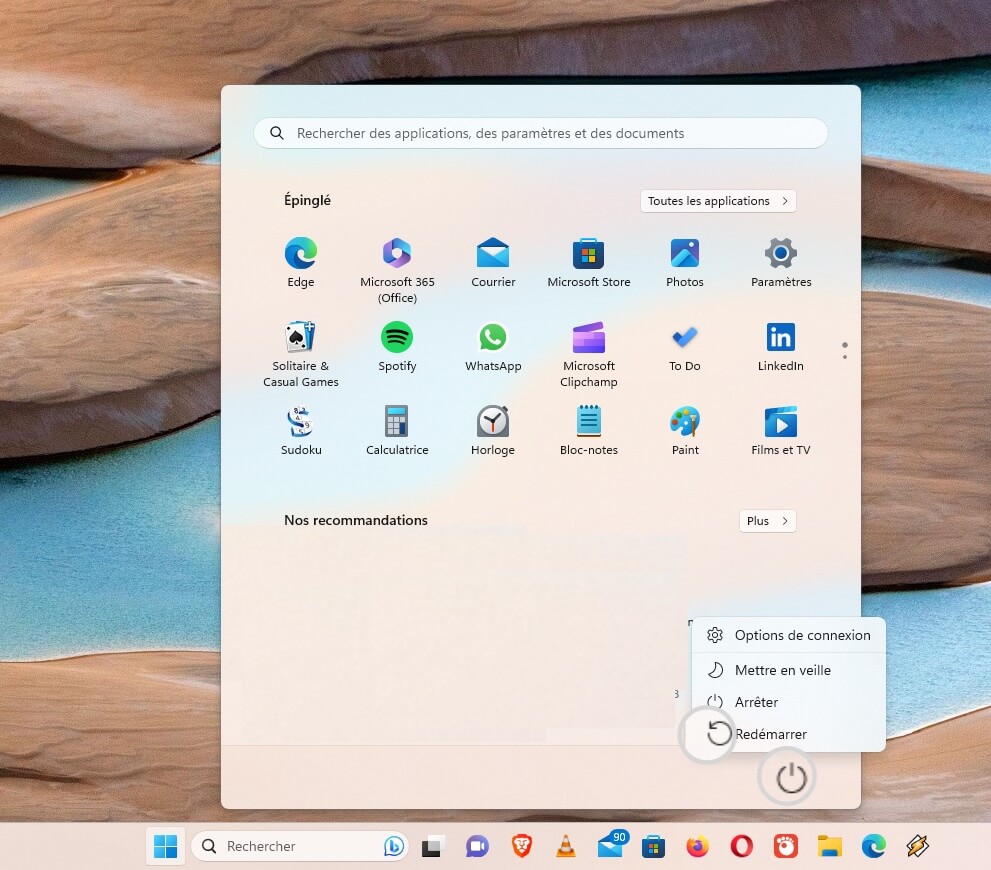
Task: Choose Redémarrer in power menu
Action: [788, 734]
